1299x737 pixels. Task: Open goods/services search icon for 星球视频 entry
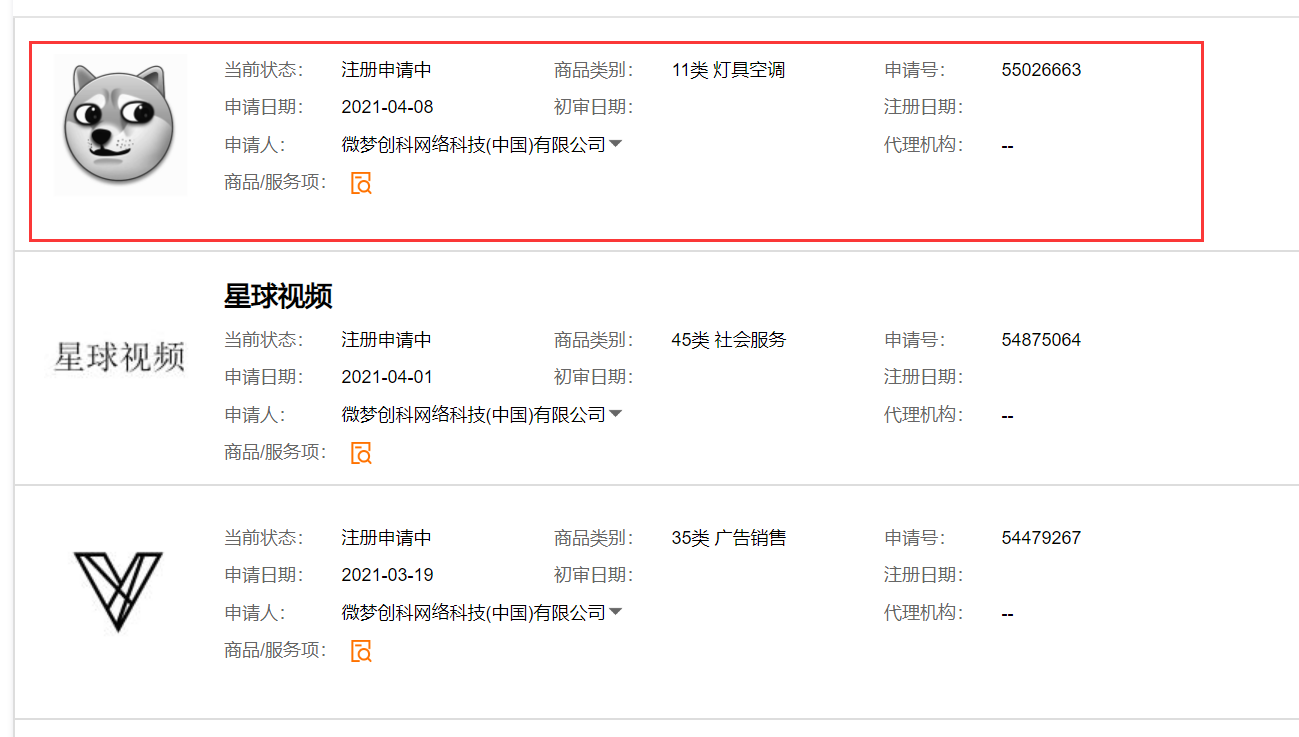361,453
